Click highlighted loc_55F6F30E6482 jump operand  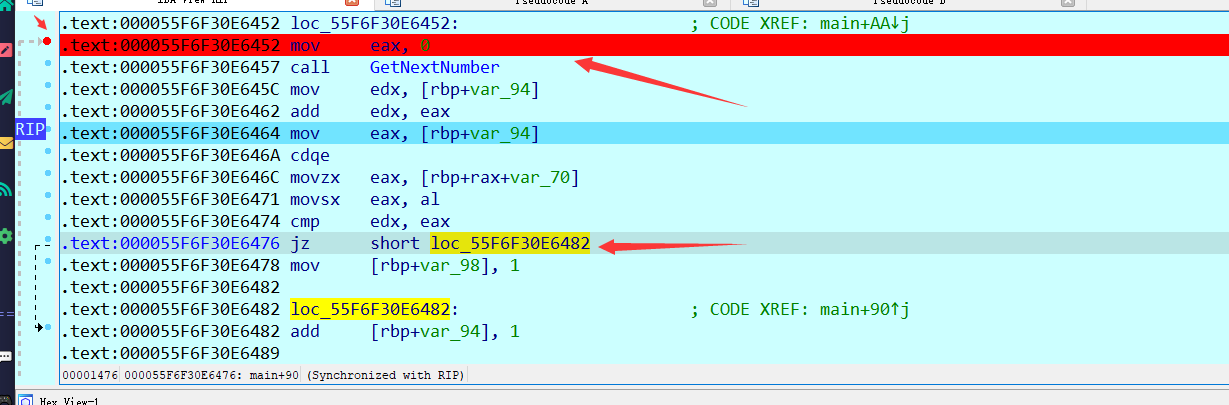(510, 243)
